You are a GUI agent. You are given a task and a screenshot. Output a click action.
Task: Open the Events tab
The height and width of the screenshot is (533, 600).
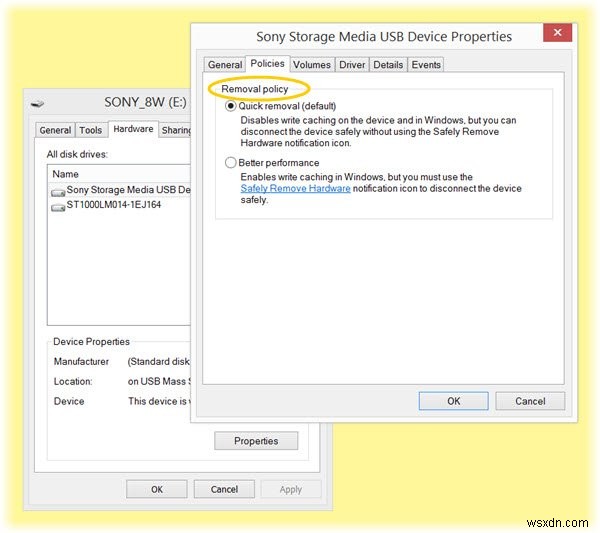(x=426, y=65)
